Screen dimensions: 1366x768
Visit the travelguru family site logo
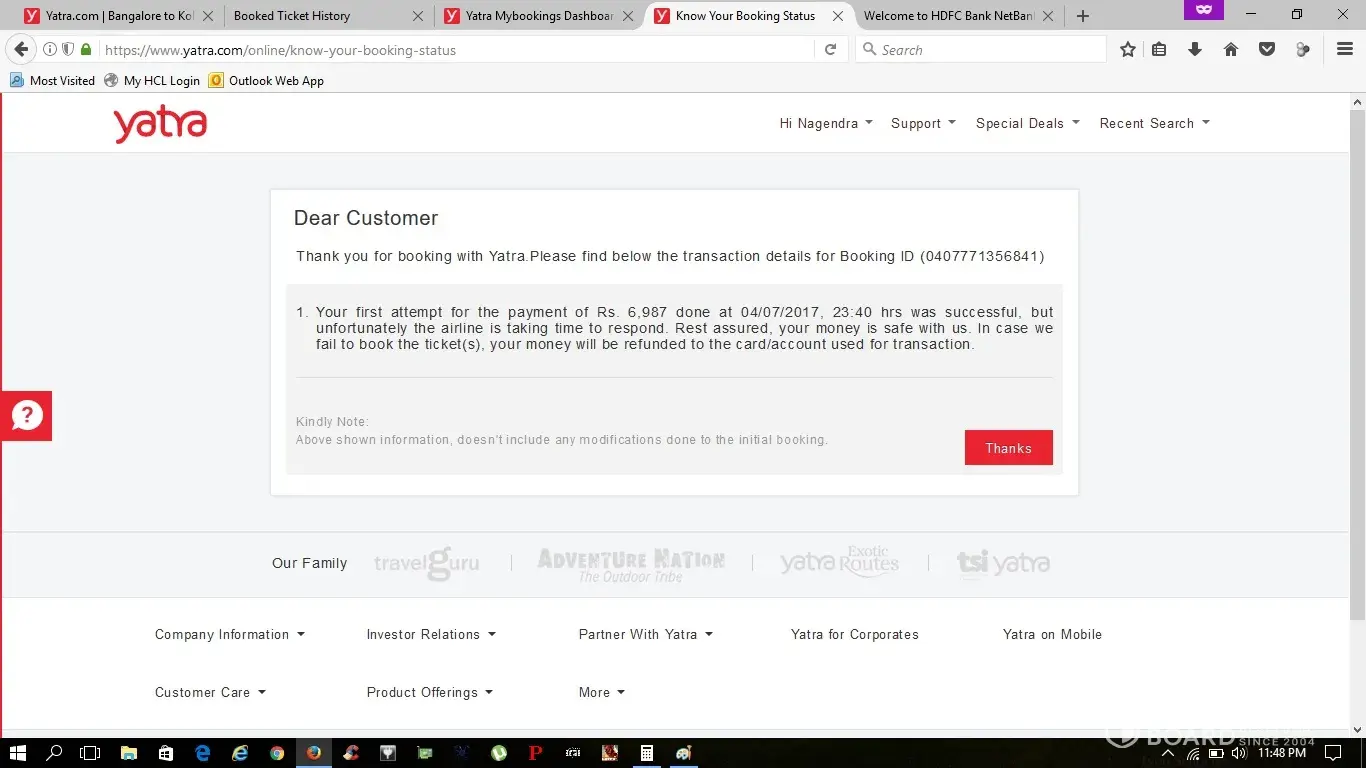(426, 564)
